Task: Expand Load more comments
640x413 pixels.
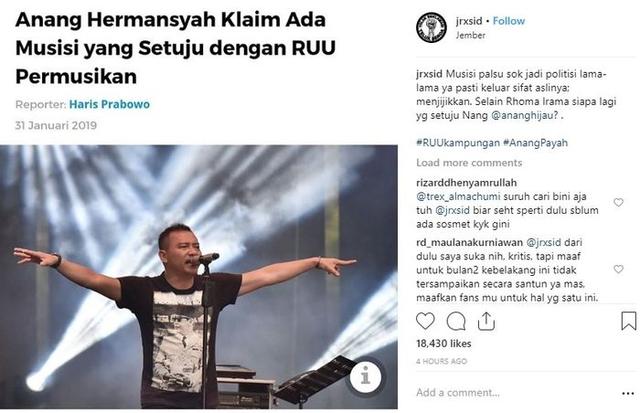Action: [469, 163]
